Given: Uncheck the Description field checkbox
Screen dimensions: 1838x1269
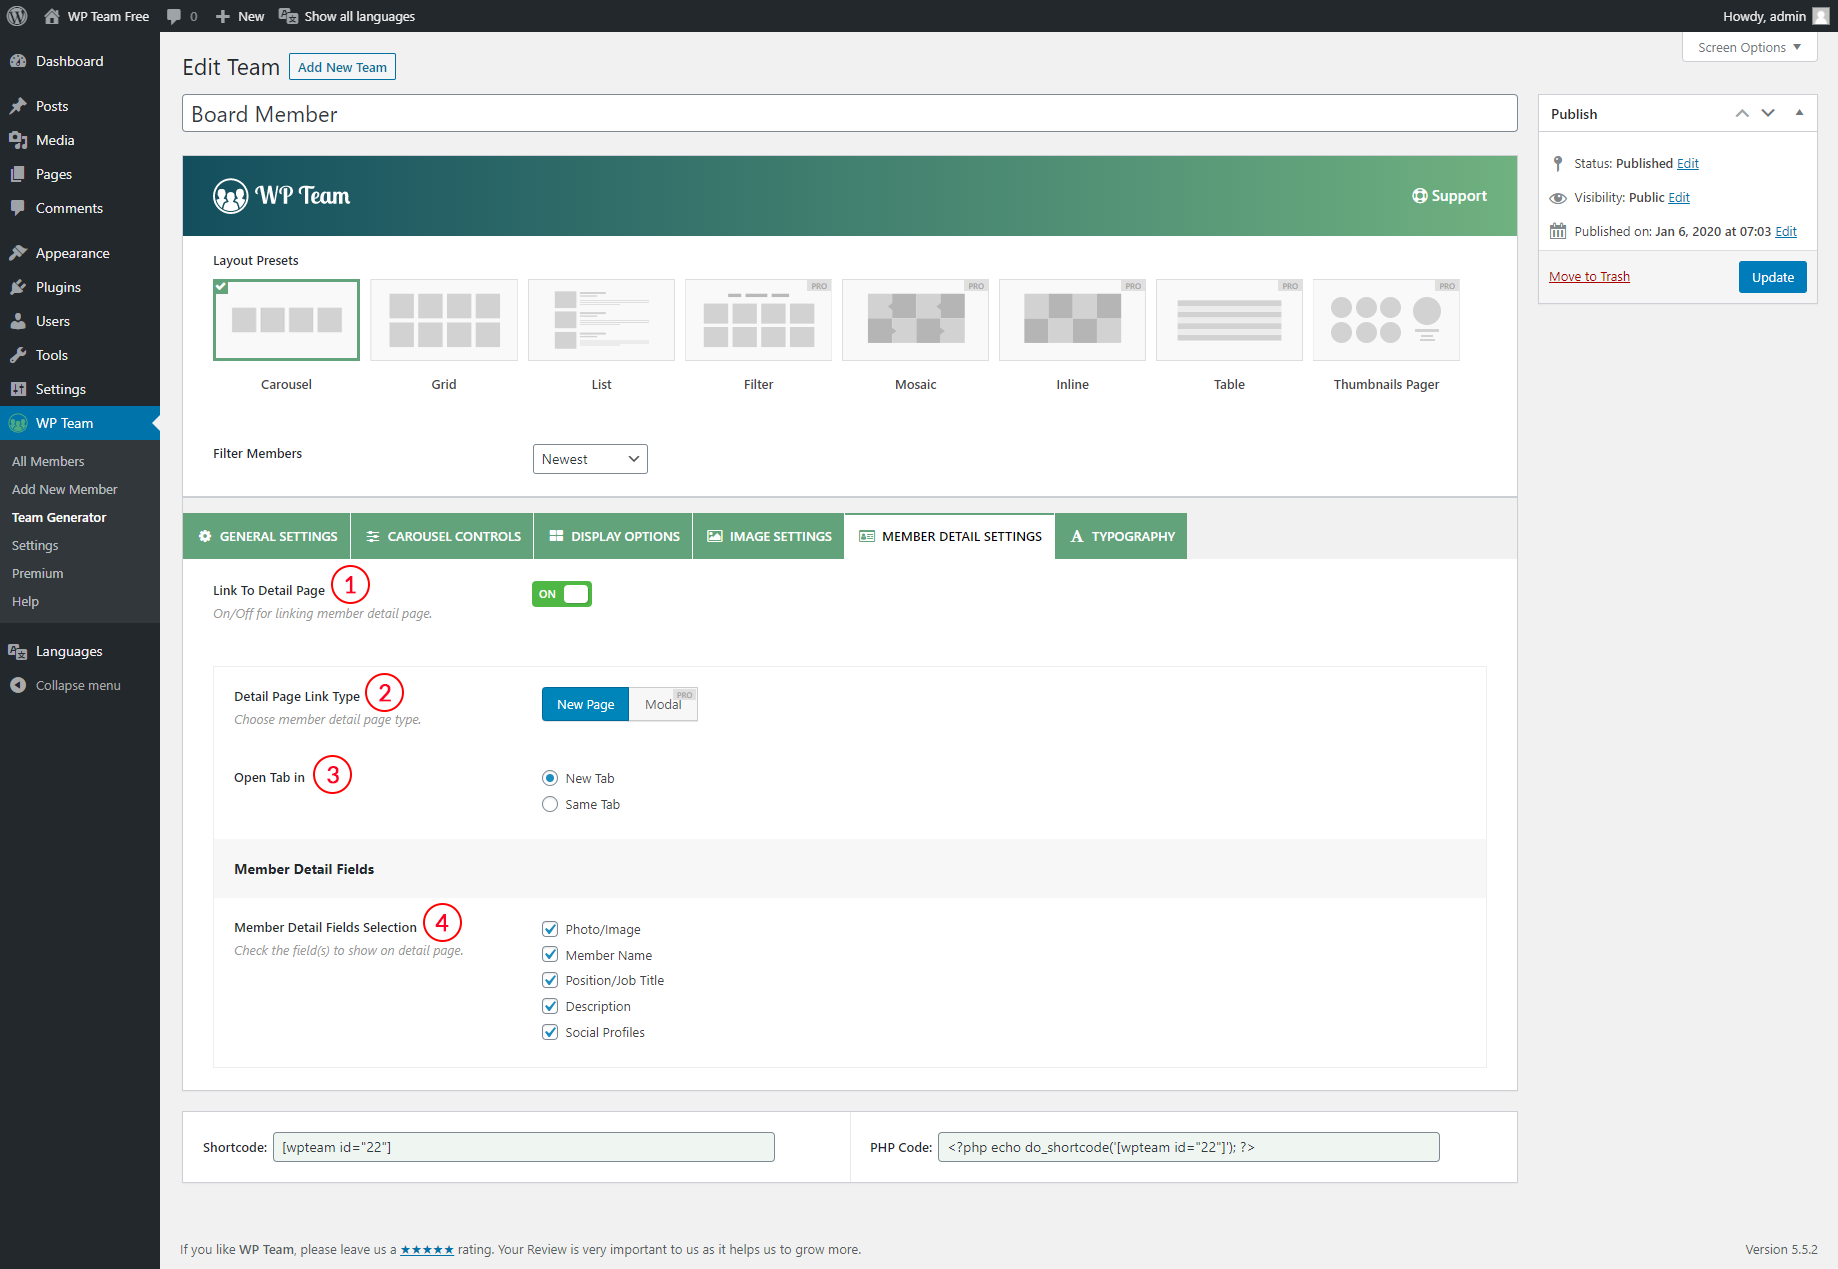Looking at the screenshot, I should tap(550, 1006).
